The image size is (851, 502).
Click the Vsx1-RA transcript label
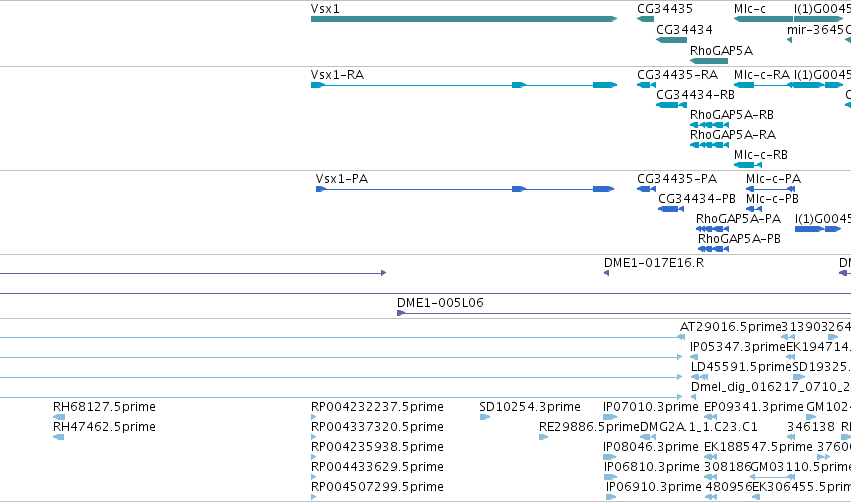tap(337, 75)
